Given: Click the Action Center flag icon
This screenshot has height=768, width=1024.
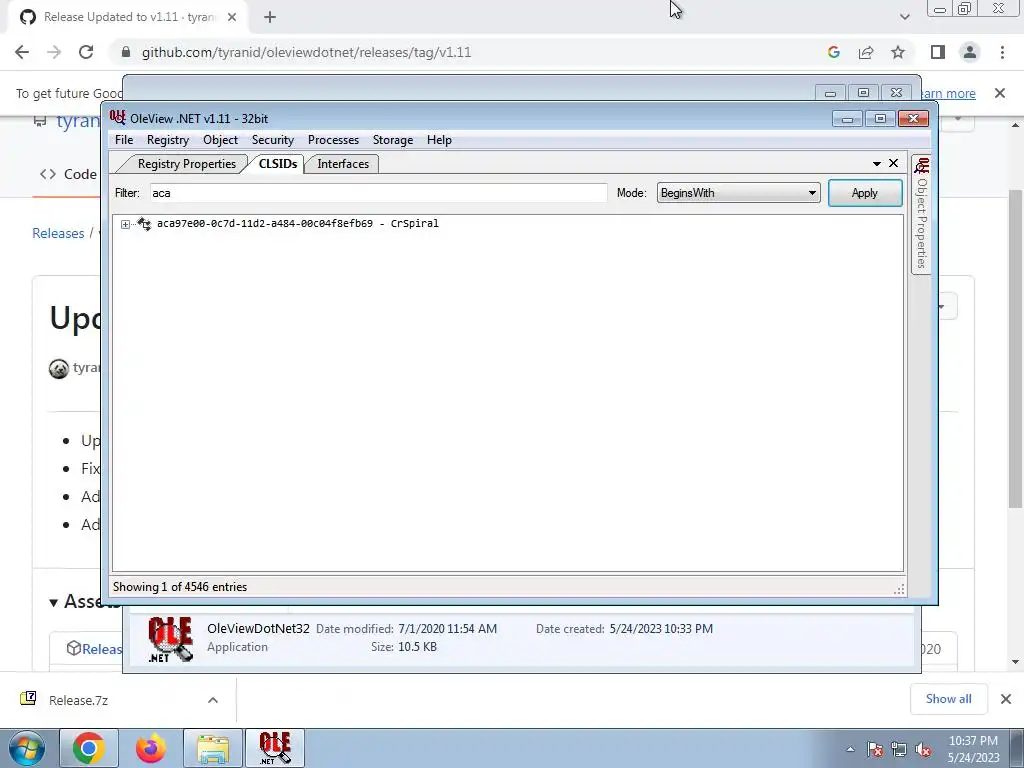Looking at the screenshot, I should (x=875, y=750).
